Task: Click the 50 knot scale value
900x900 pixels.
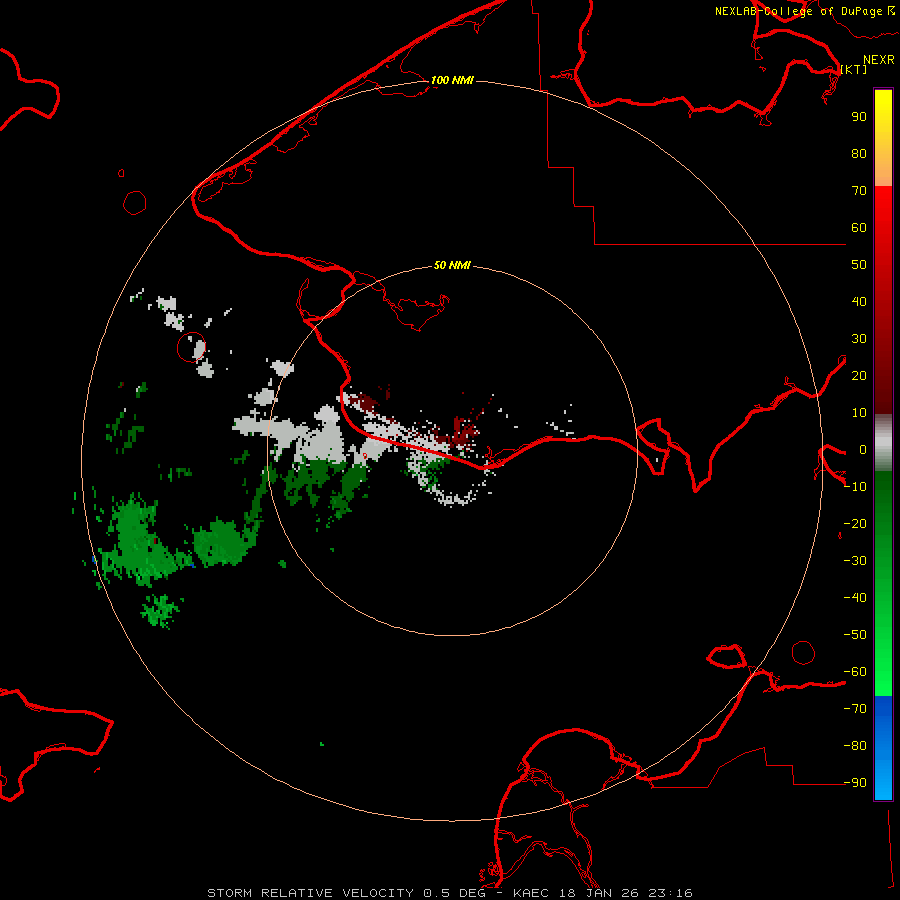Action: point(859,265)
